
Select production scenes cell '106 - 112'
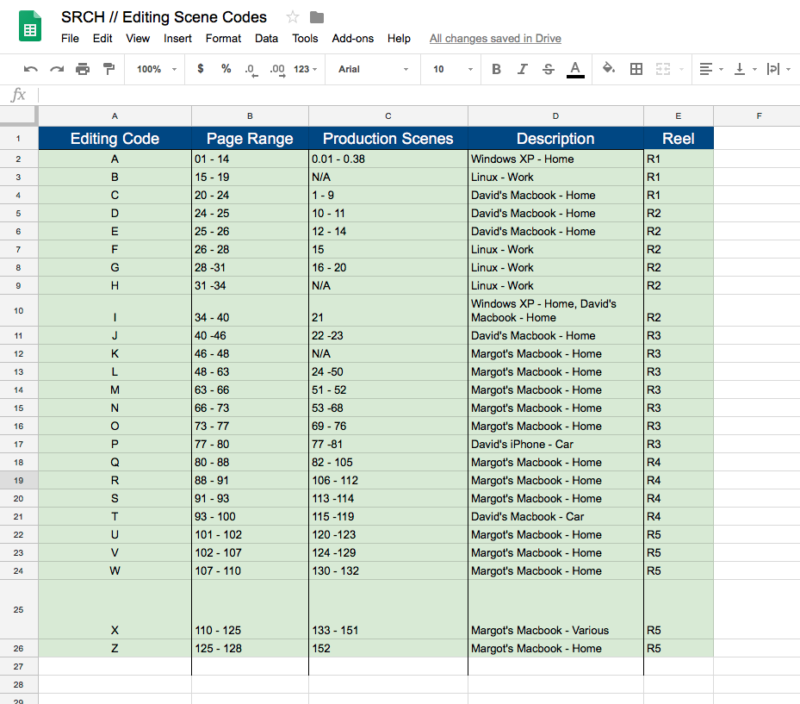388,481
